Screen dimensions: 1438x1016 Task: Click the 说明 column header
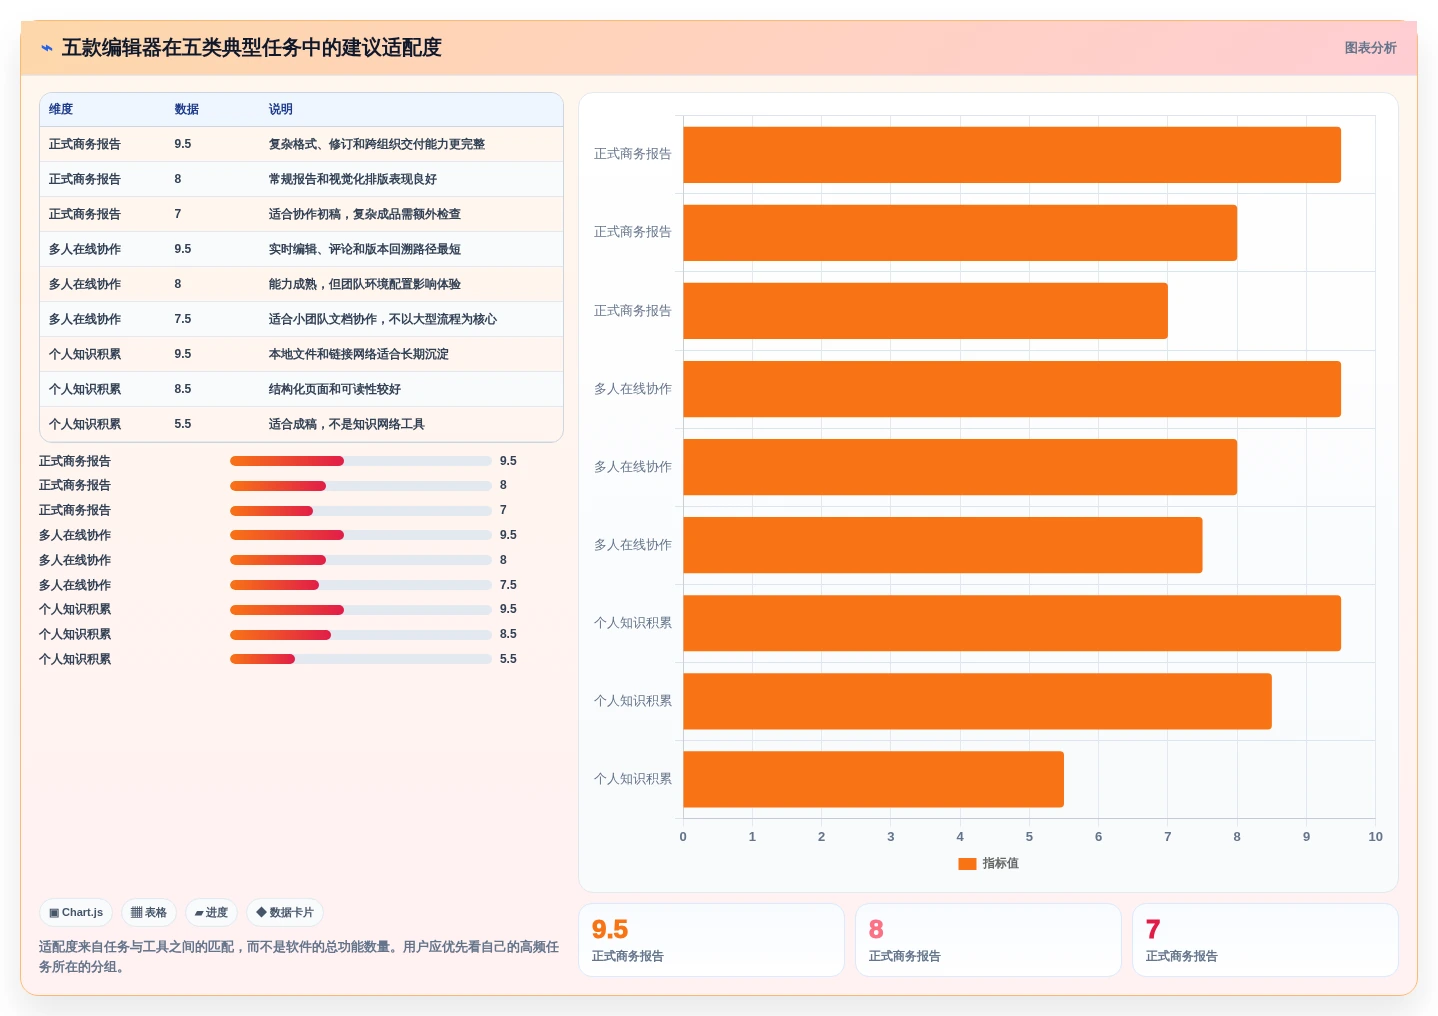coord(280,109)
